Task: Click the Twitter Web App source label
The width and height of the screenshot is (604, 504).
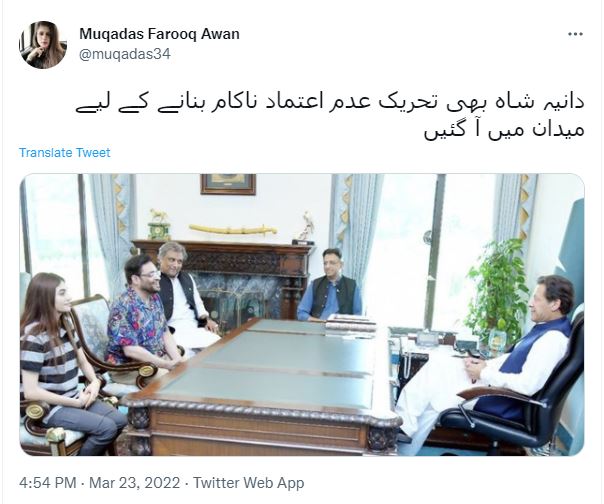Action: pos(248,483)
